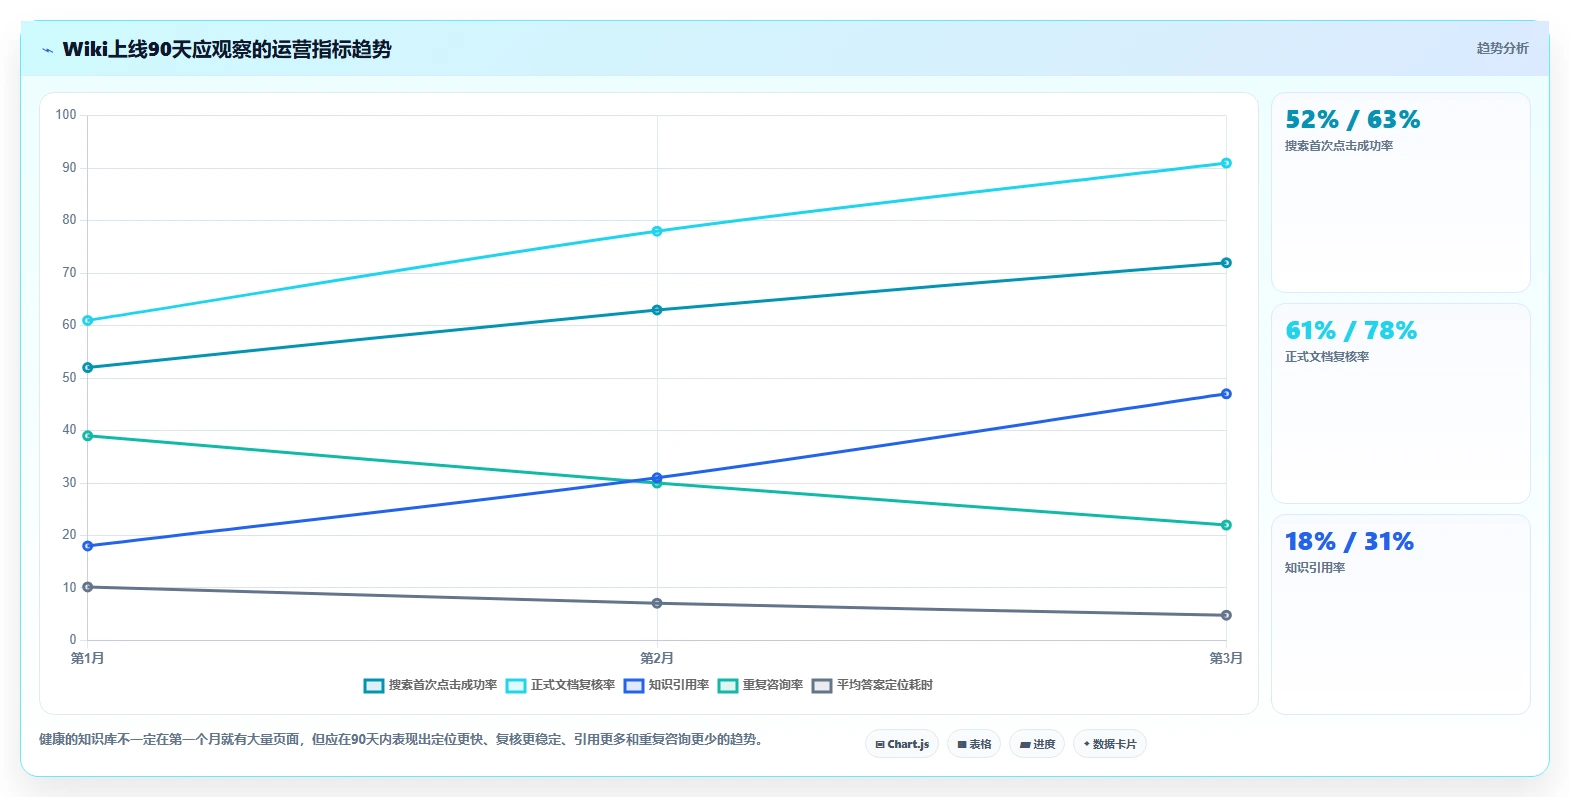Toggle 搜索首次点击成功率 legend series
The width and height of the screenshot is (1570, 797).
click(430, 685)
